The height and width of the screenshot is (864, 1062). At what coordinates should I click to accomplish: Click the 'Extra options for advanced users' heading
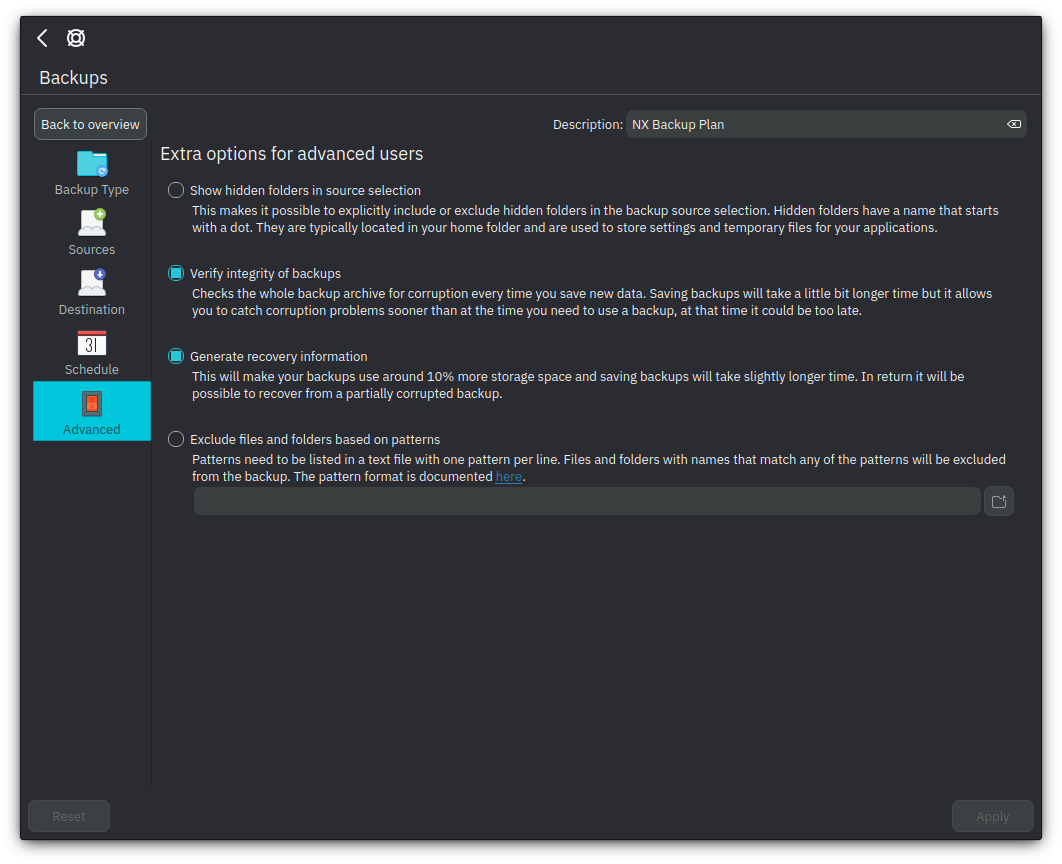coord(292,154)
